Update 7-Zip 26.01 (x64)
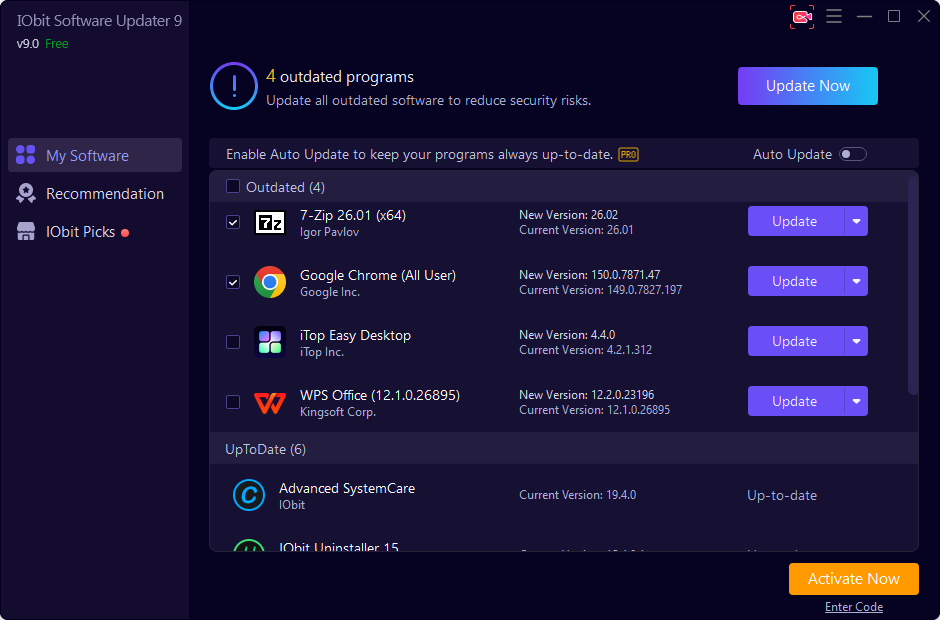This screenshot has height=620, width=940. [796, 221]
